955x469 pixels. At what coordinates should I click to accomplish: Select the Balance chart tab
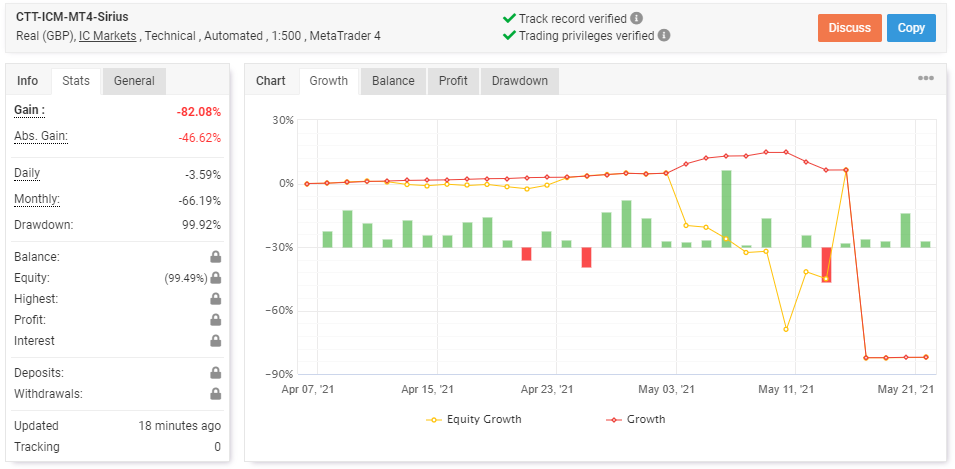coord(393,81)
